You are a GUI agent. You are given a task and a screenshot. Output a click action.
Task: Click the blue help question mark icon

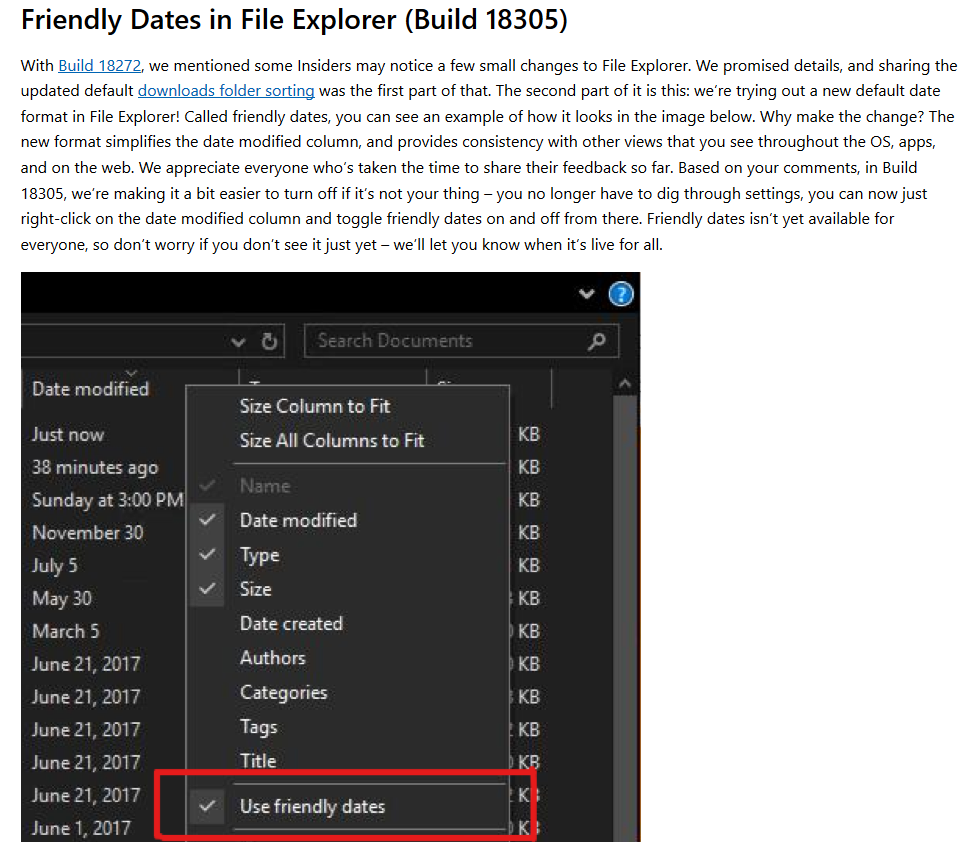(621, 294)
